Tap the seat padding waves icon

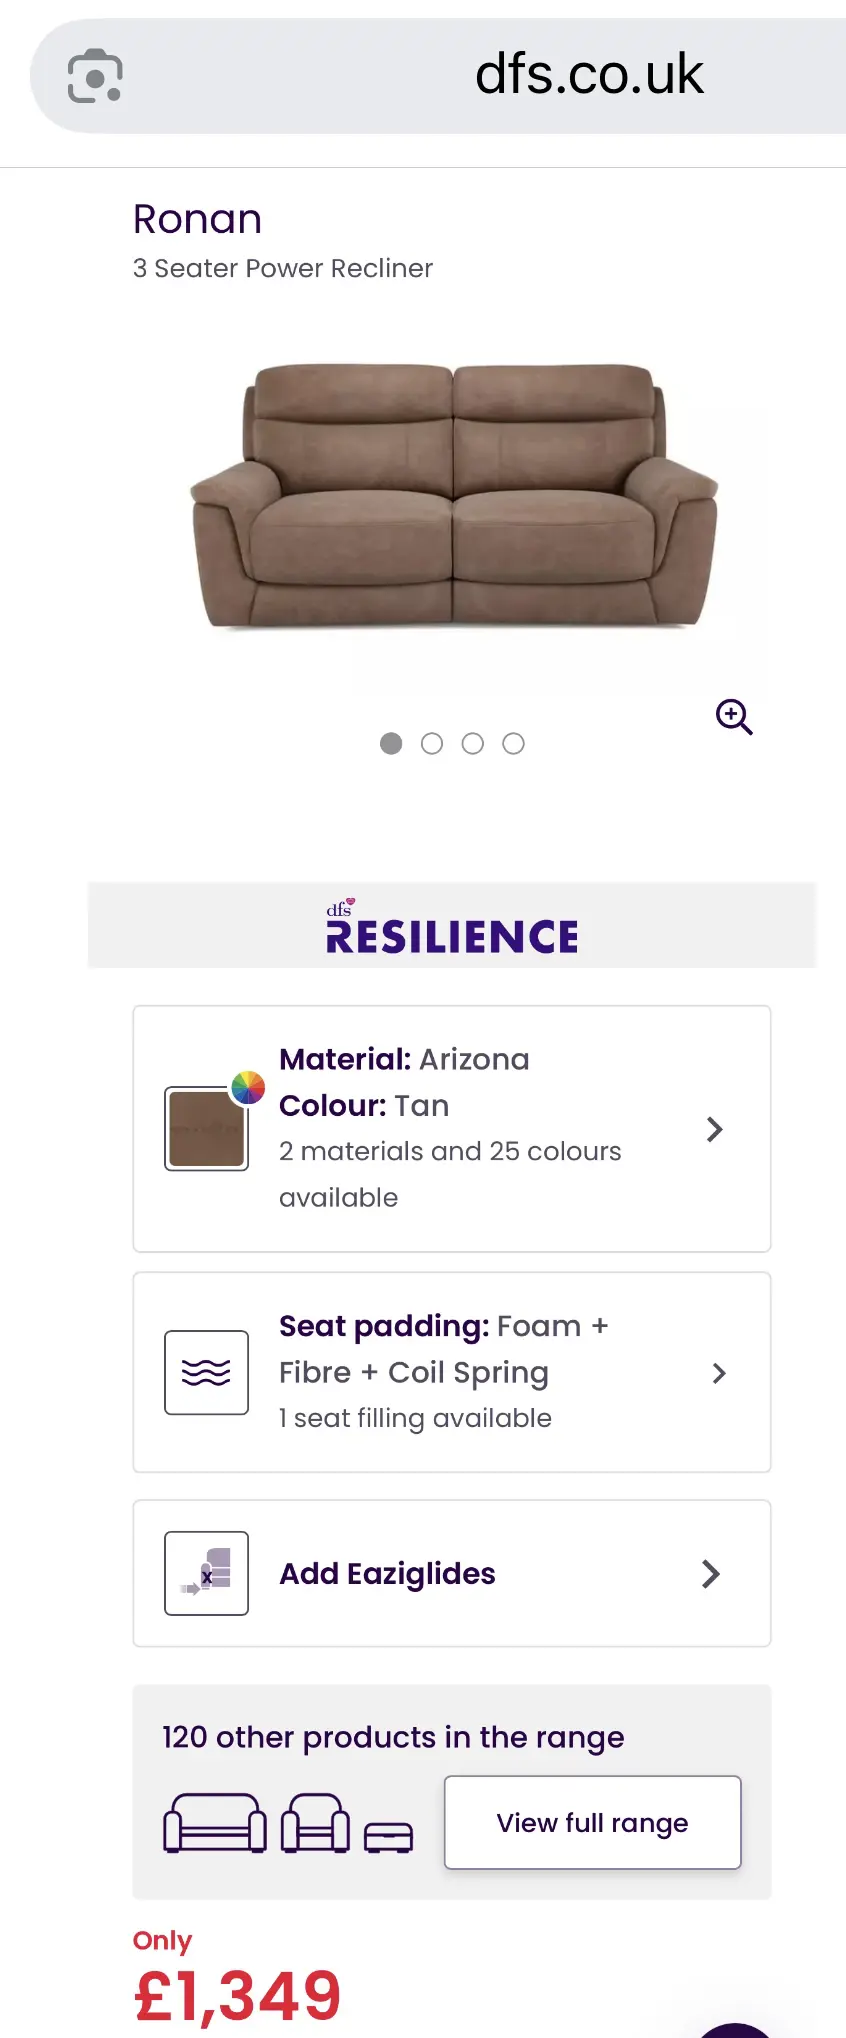206,1372
